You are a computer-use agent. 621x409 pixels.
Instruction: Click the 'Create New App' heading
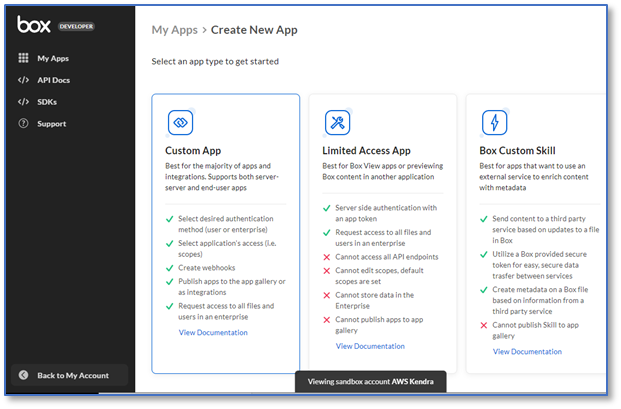click(x=254, y=30)
